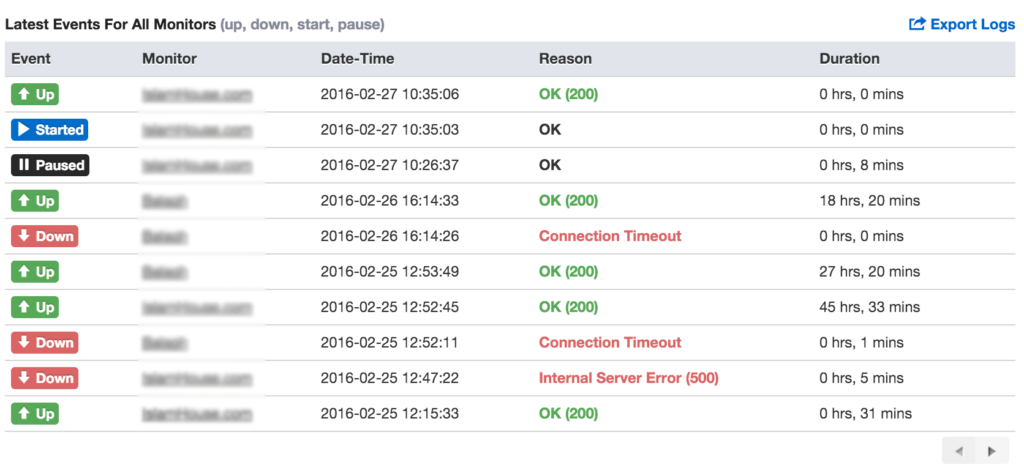The width and height of the screenshot is (1024, 476).
Task: Open the Internal Server Error (500) reason
Action: [x=628, y=378]
